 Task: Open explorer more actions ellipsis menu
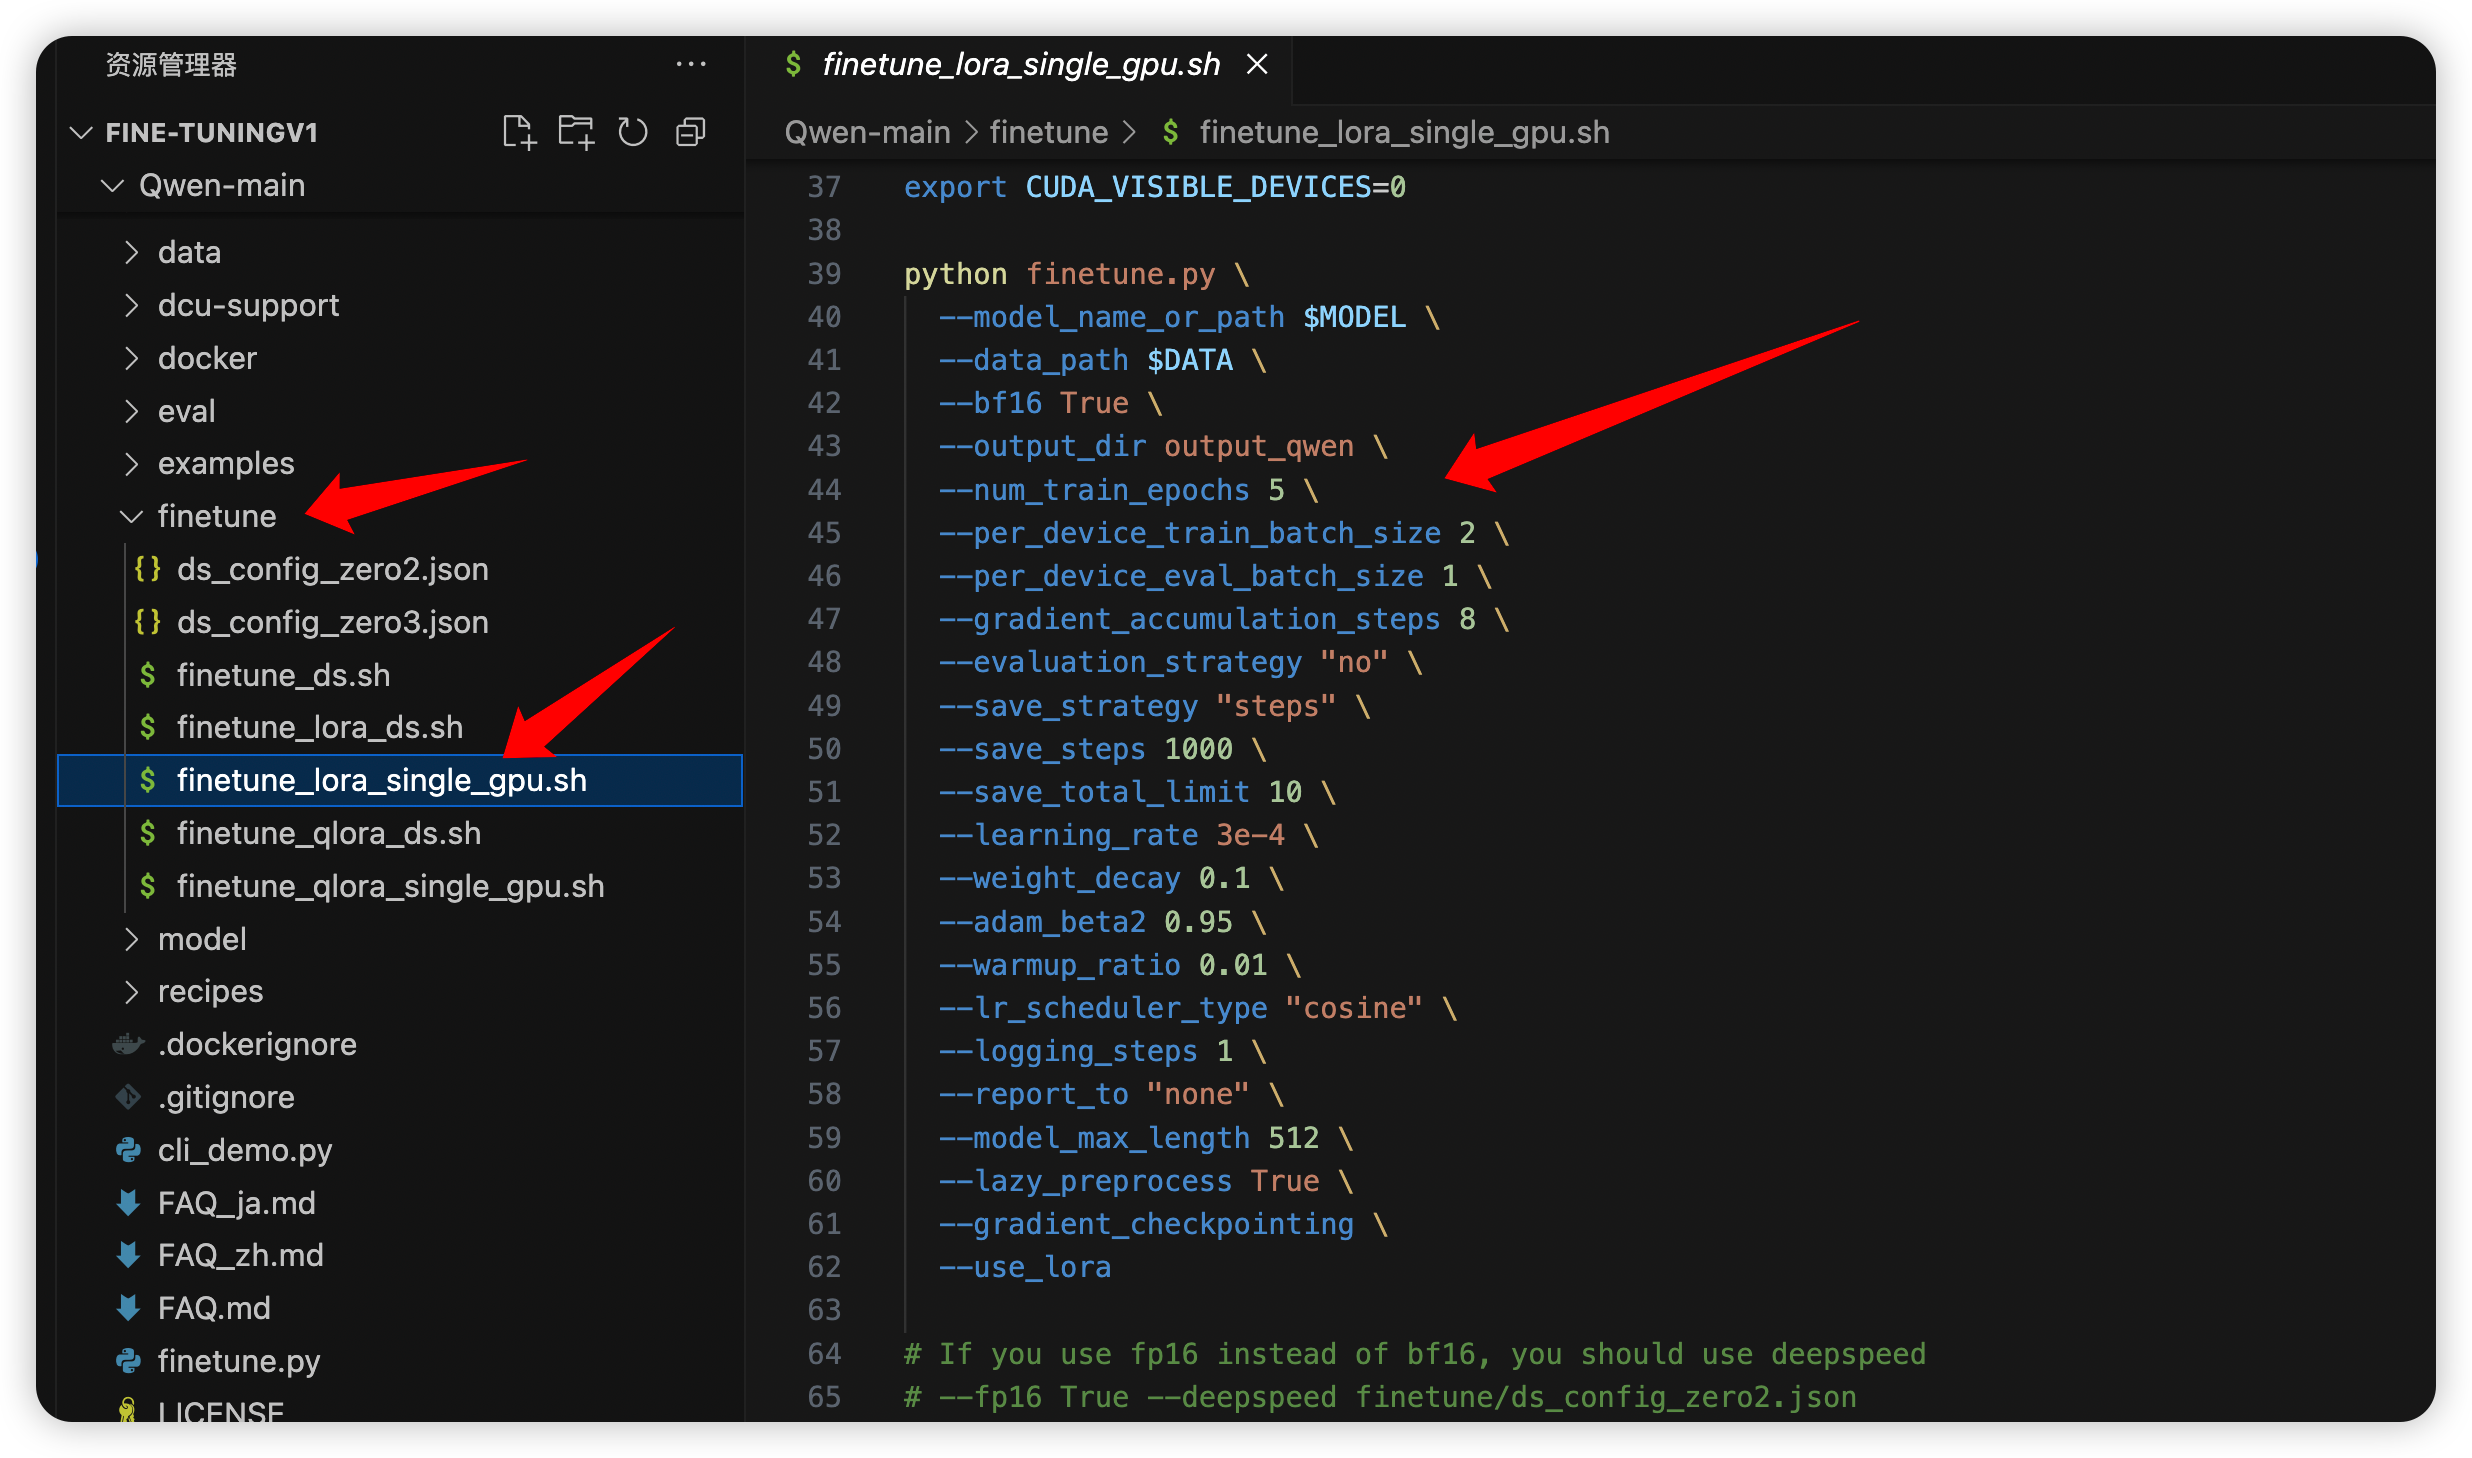pos(690,65)
